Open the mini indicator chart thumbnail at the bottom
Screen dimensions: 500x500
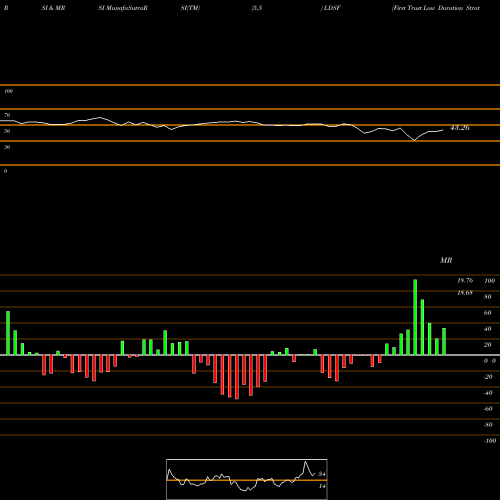click(247, 479)
